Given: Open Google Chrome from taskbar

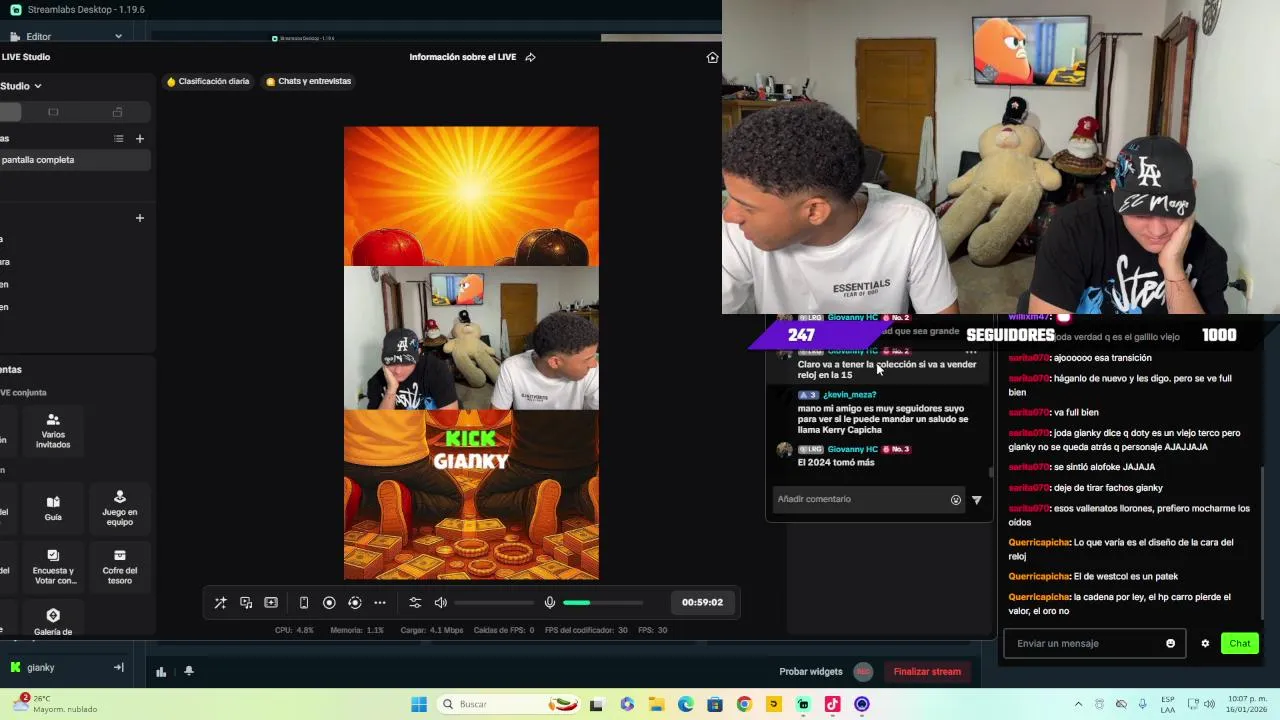Looking at the screenshot, I should [744, 704].
